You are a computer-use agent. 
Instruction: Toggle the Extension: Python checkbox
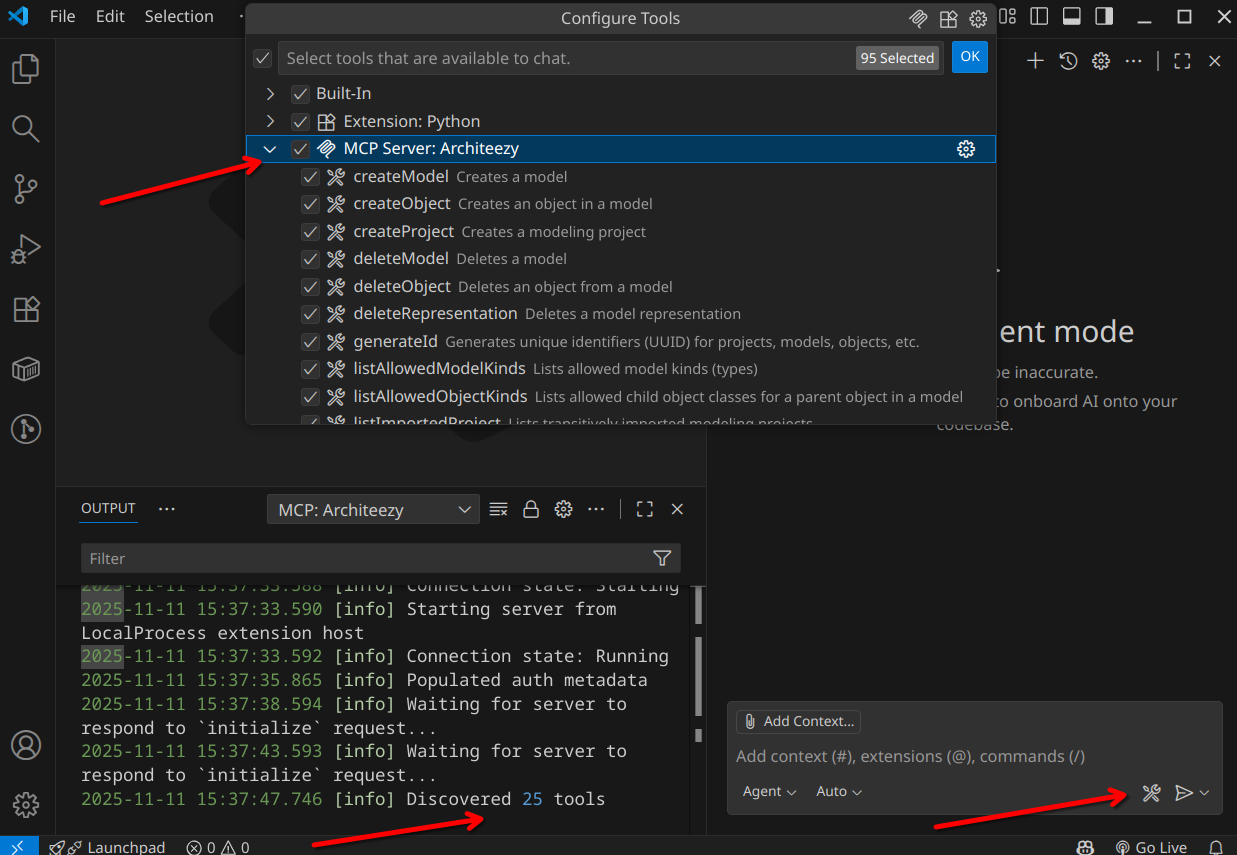coord(300,122)
